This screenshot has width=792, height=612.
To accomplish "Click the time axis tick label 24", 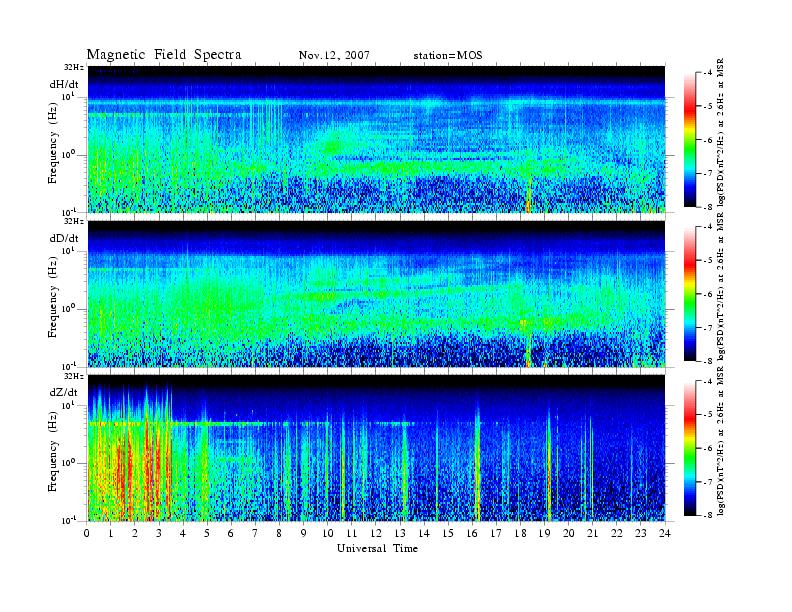I will [x=665, y=533].
